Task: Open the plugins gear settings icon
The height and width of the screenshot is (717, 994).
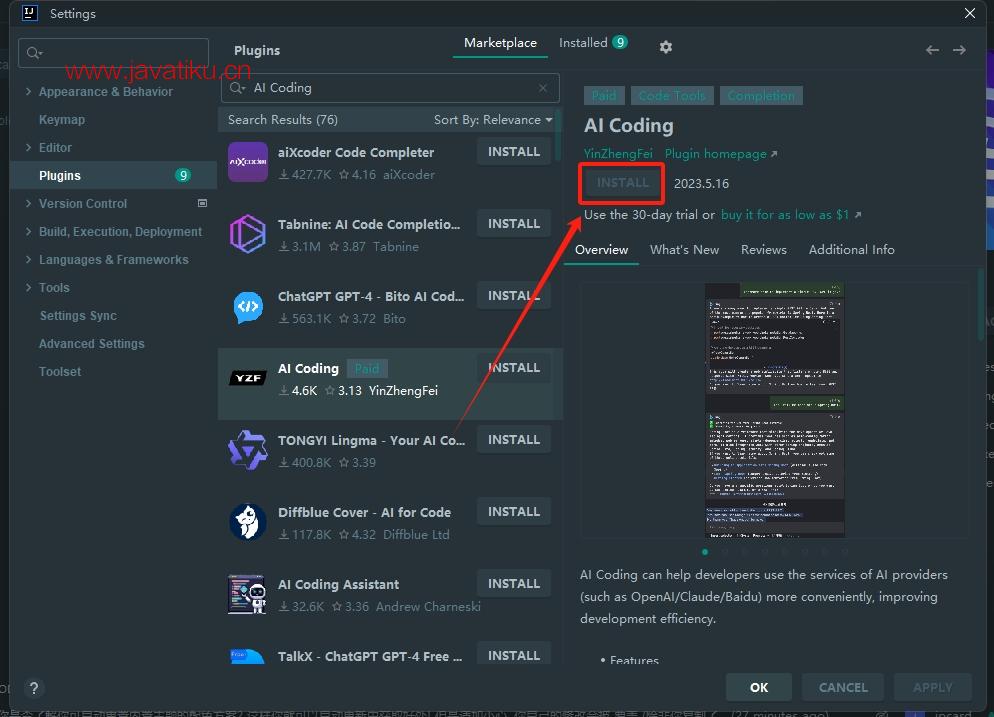Action: point(665,47)
